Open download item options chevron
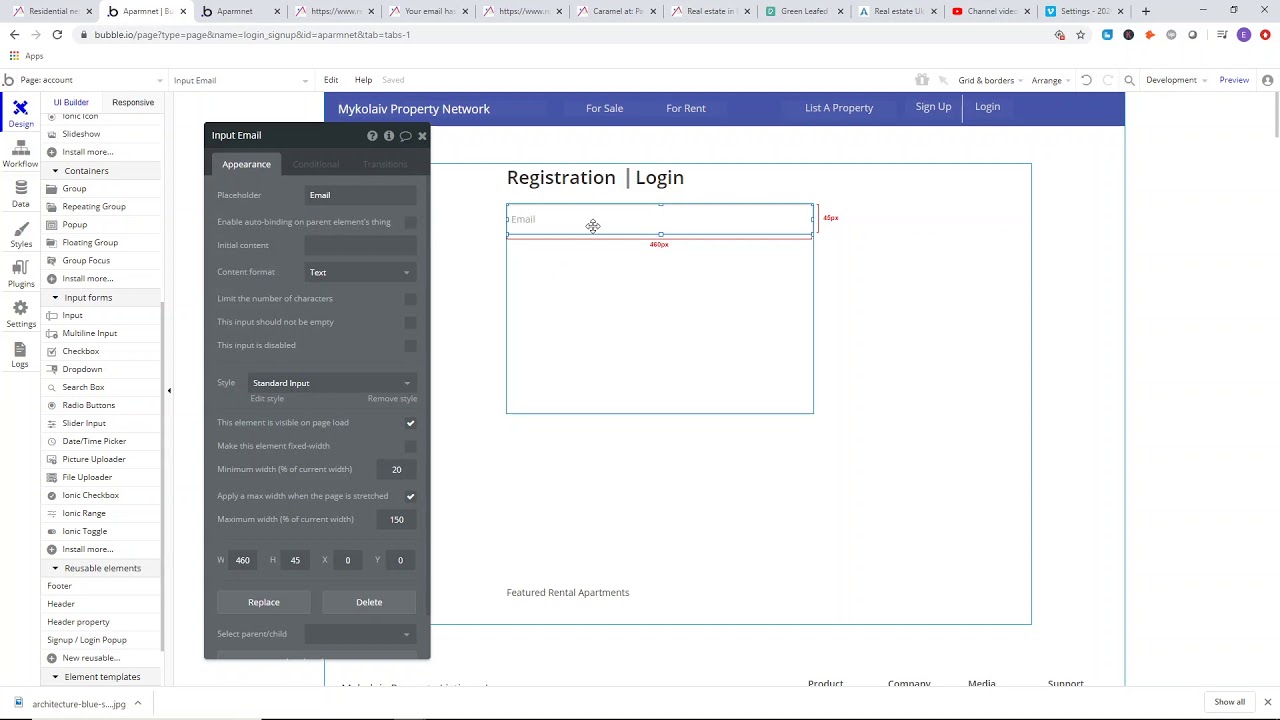The width and height of the screenshot is (1280, 720). pos(138,704)
